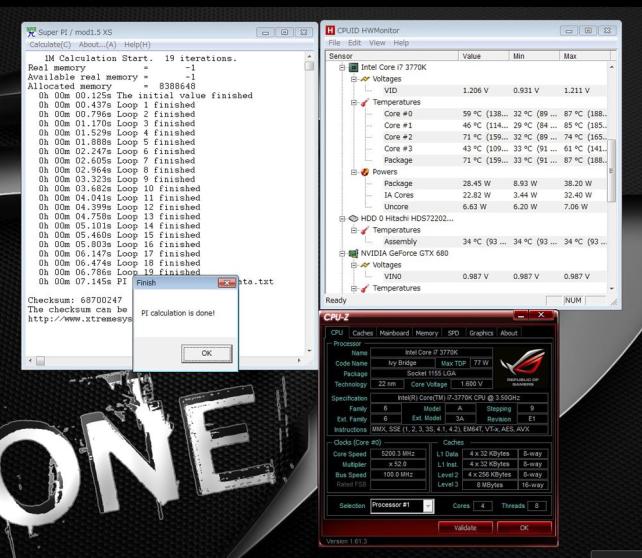Click the CPUID HWMonitor title bar icon
642x558 pixels.
click(x=330, y=30)
